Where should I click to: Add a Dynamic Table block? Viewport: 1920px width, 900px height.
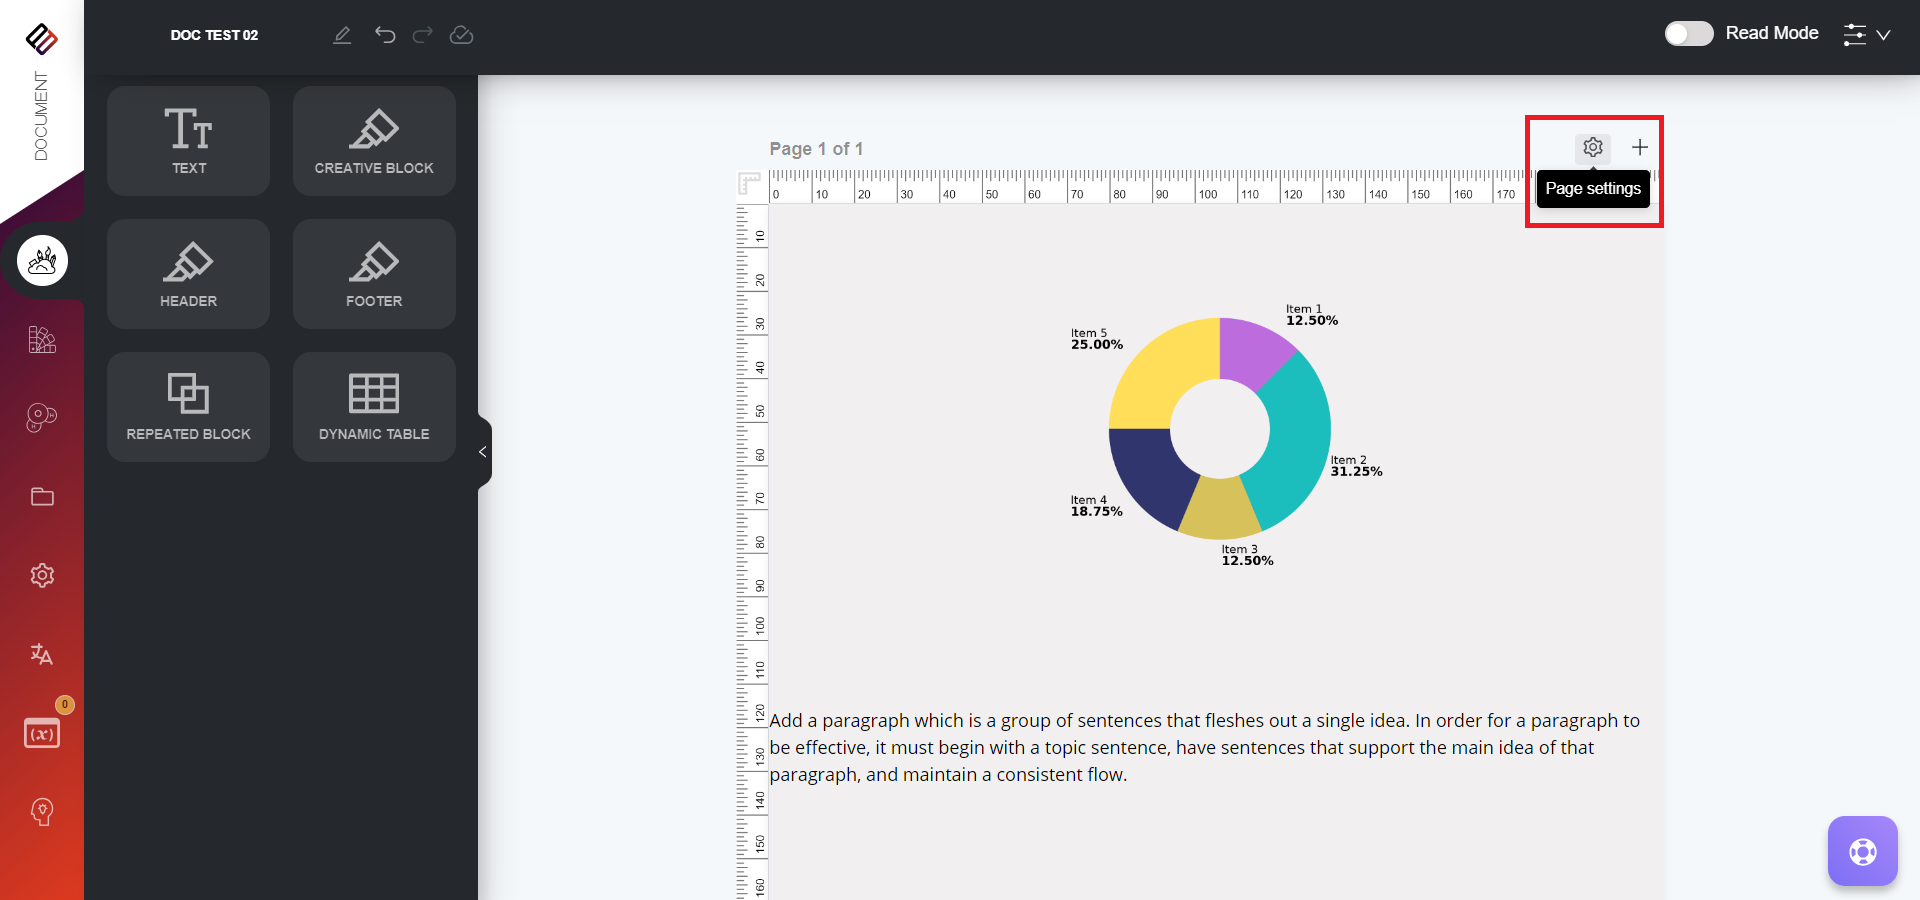coord(374,407)
